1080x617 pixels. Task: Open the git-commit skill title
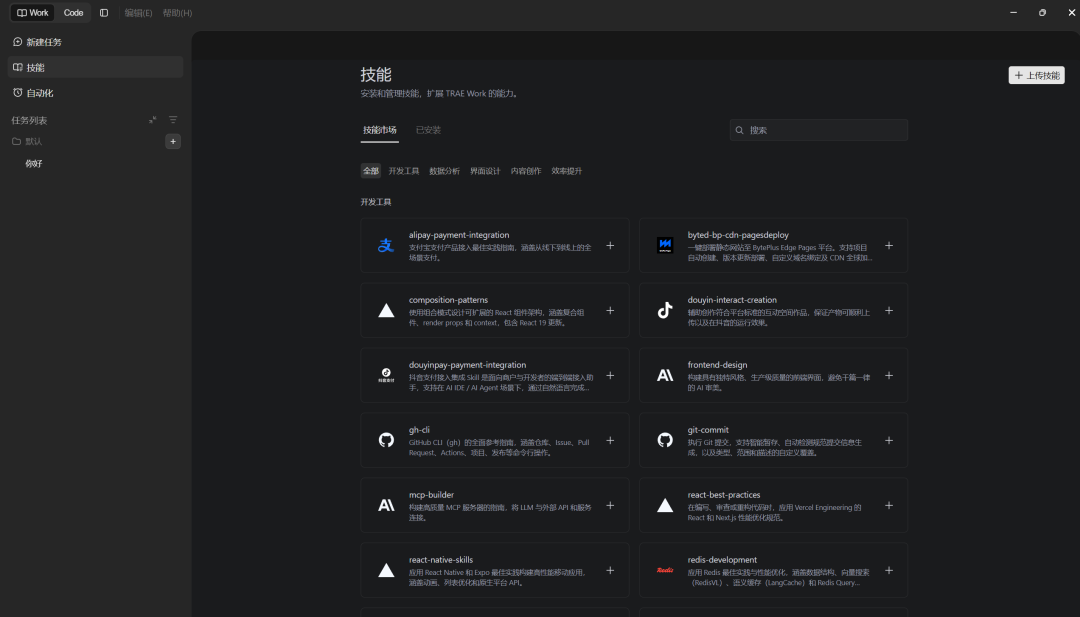708,430
